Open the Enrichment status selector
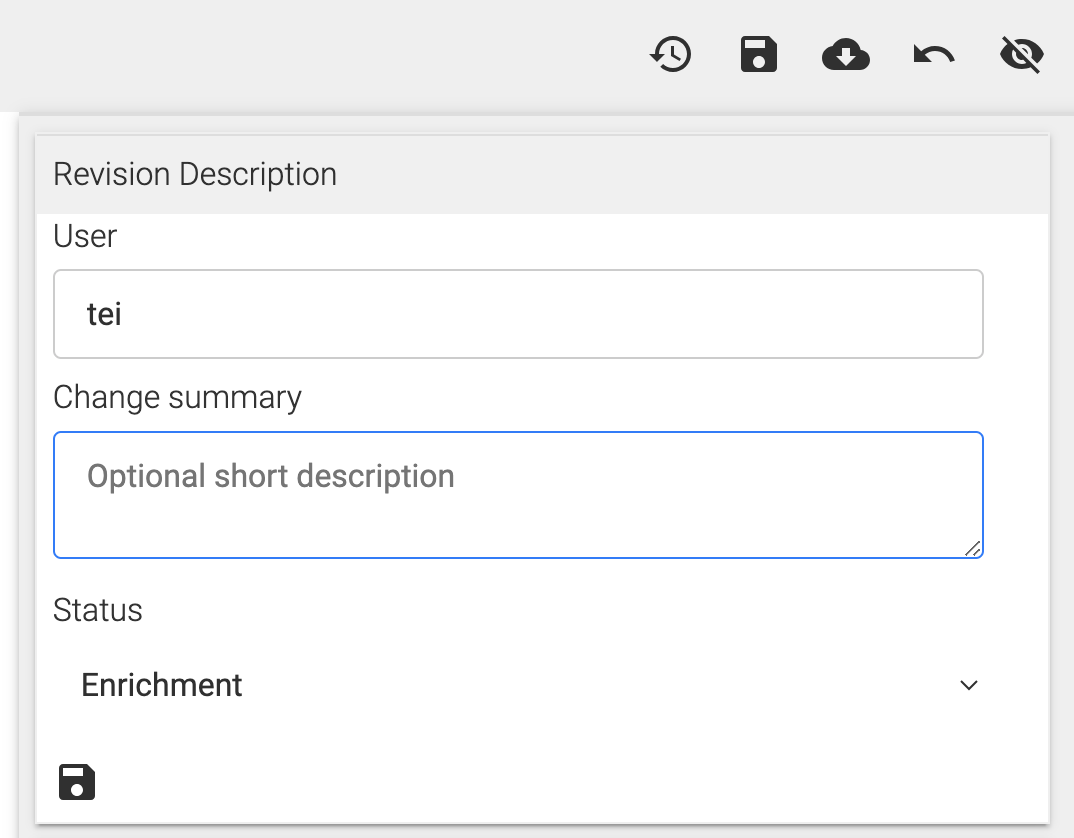This screenshot has height=838, width=1074. pos(518,685)
